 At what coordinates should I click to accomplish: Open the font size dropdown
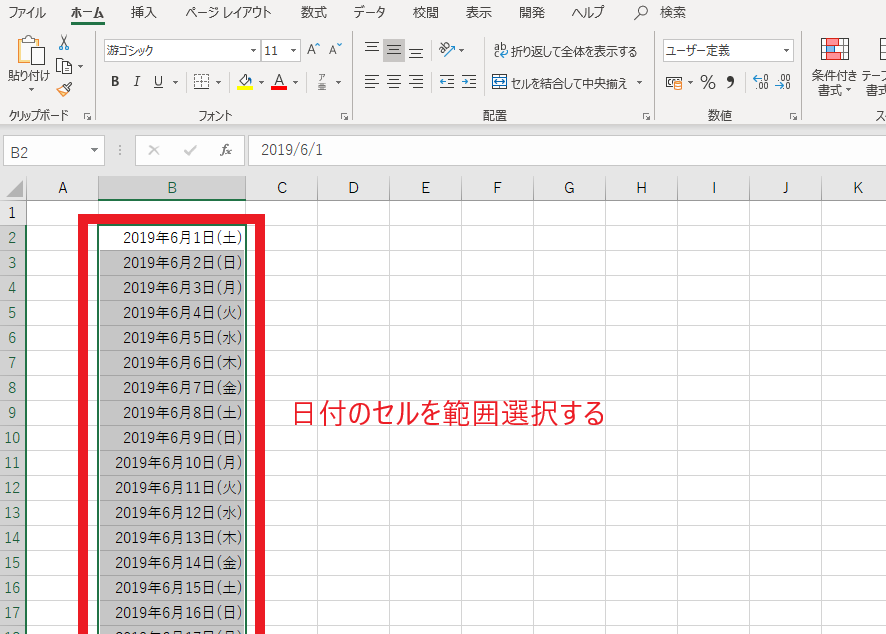pos(293,50)
